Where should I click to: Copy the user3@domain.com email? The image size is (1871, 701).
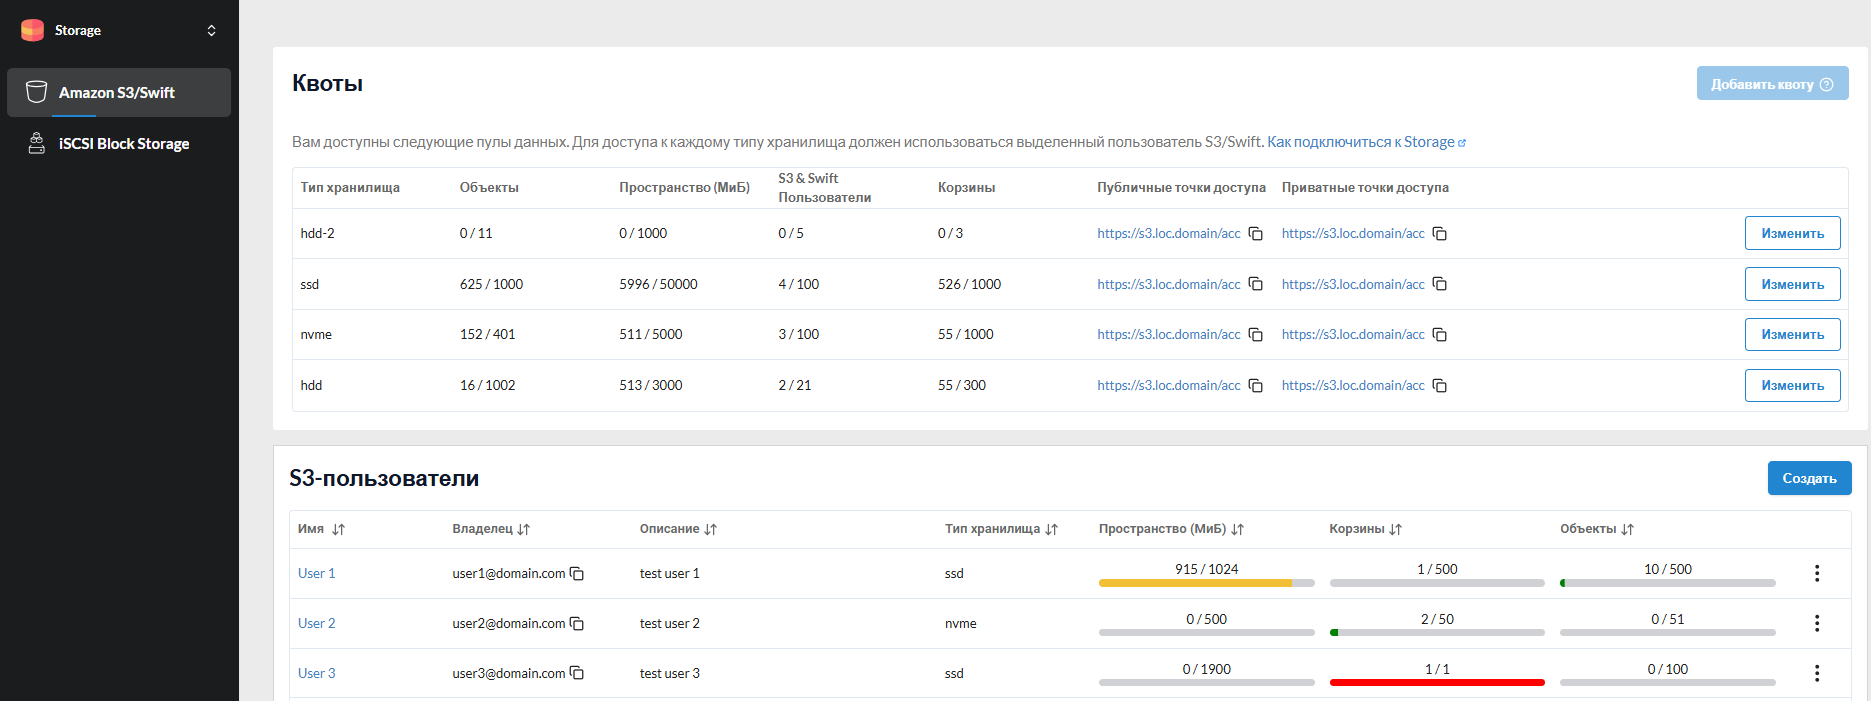tap(577, 674)
